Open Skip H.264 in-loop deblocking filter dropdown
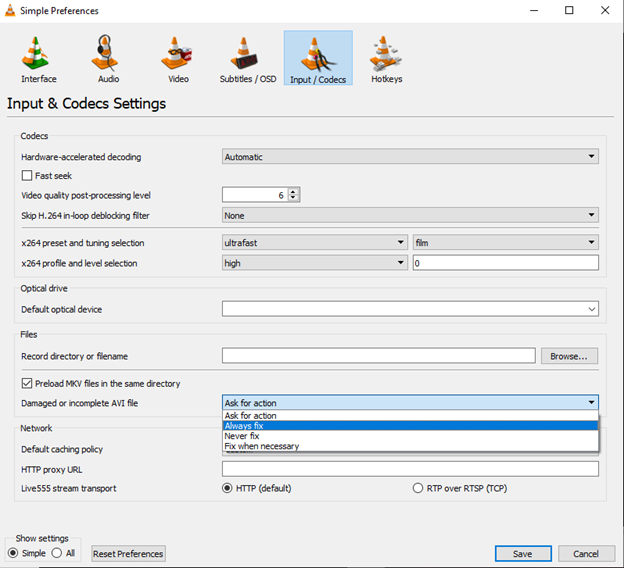 410,215
